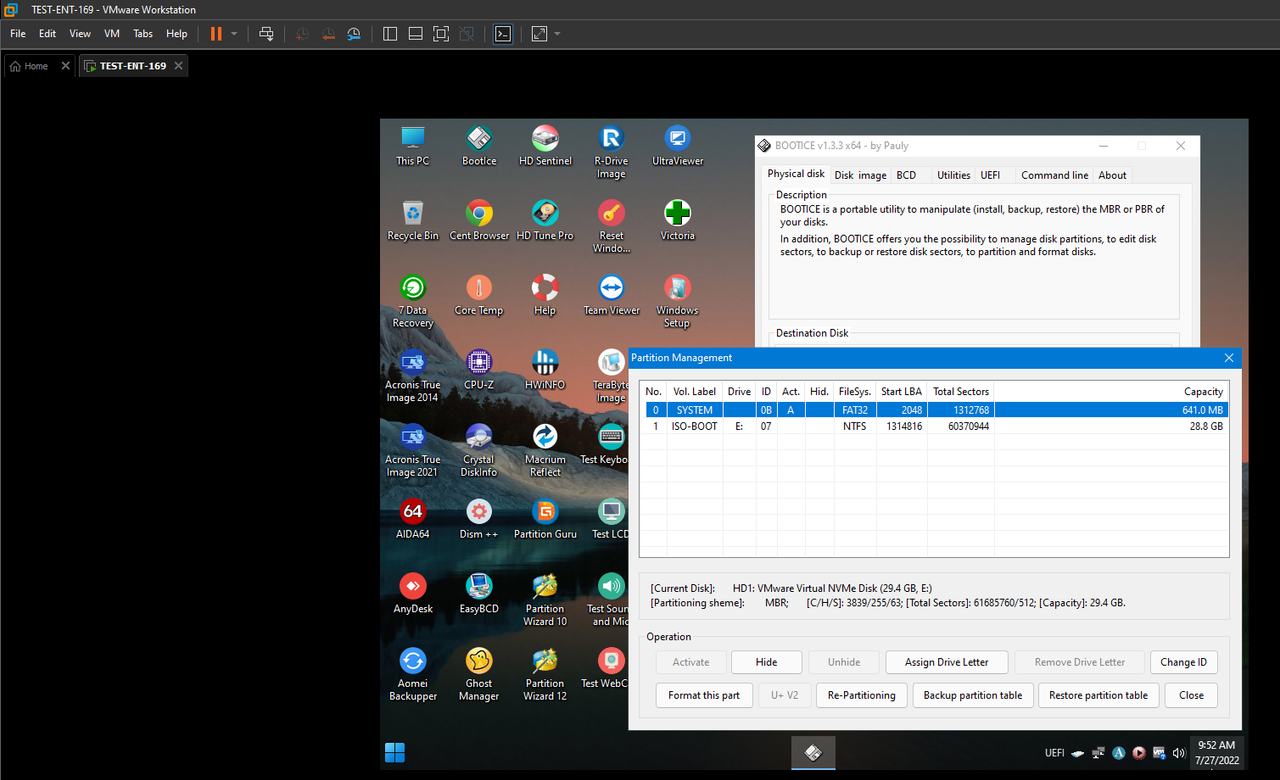
Task: Open EasyBCD desktop icon
Action: (479, 595)
